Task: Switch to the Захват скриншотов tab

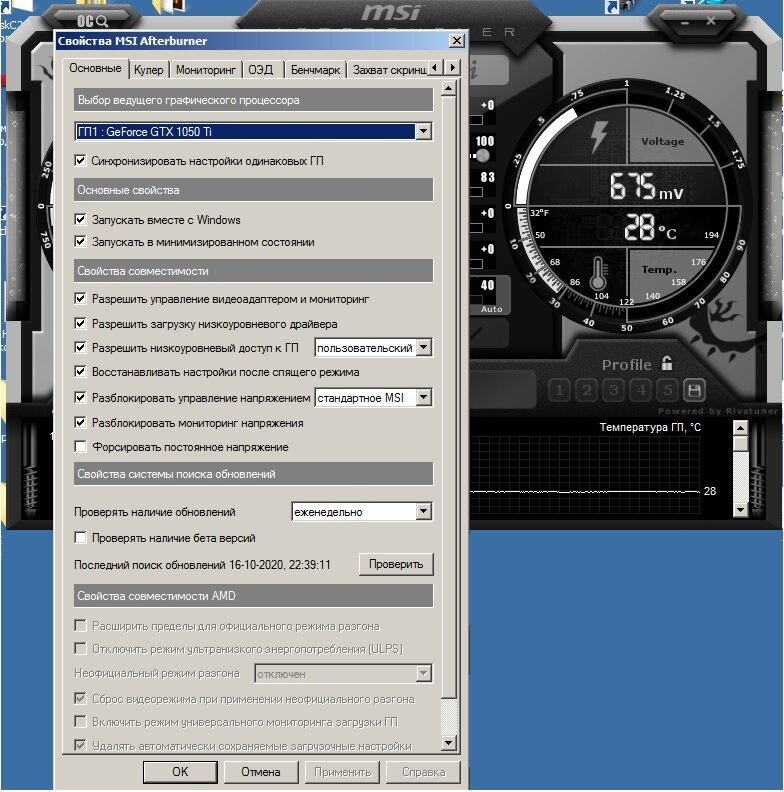Action: [388, 70]
